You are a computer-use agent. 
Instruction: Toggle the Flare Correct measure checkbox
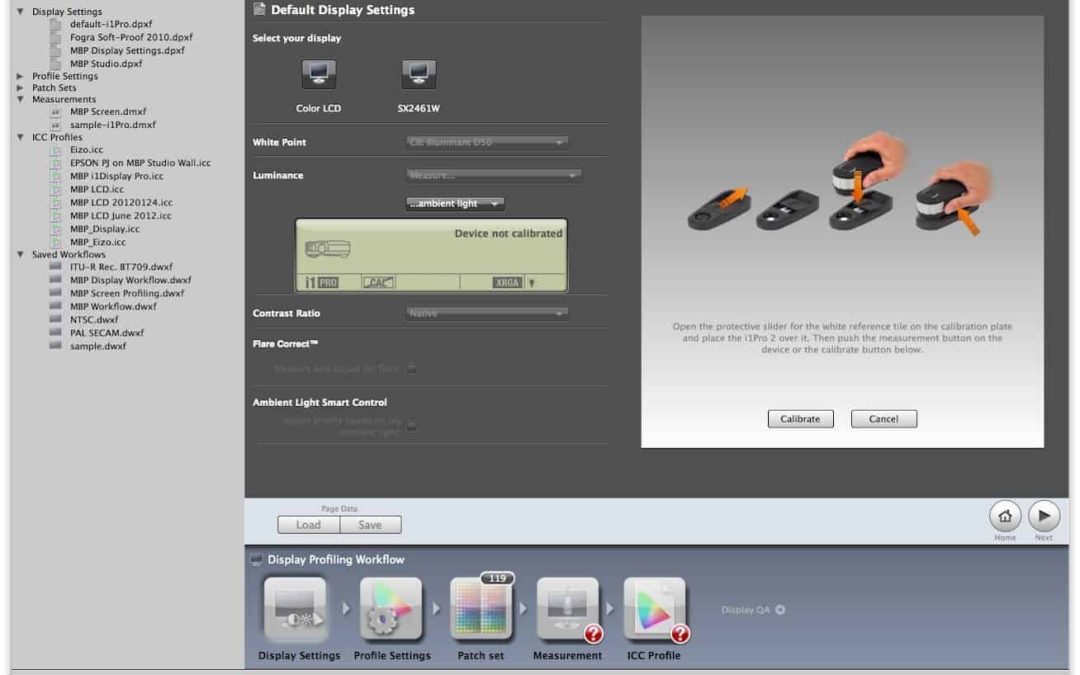click(x=411, y=369)
